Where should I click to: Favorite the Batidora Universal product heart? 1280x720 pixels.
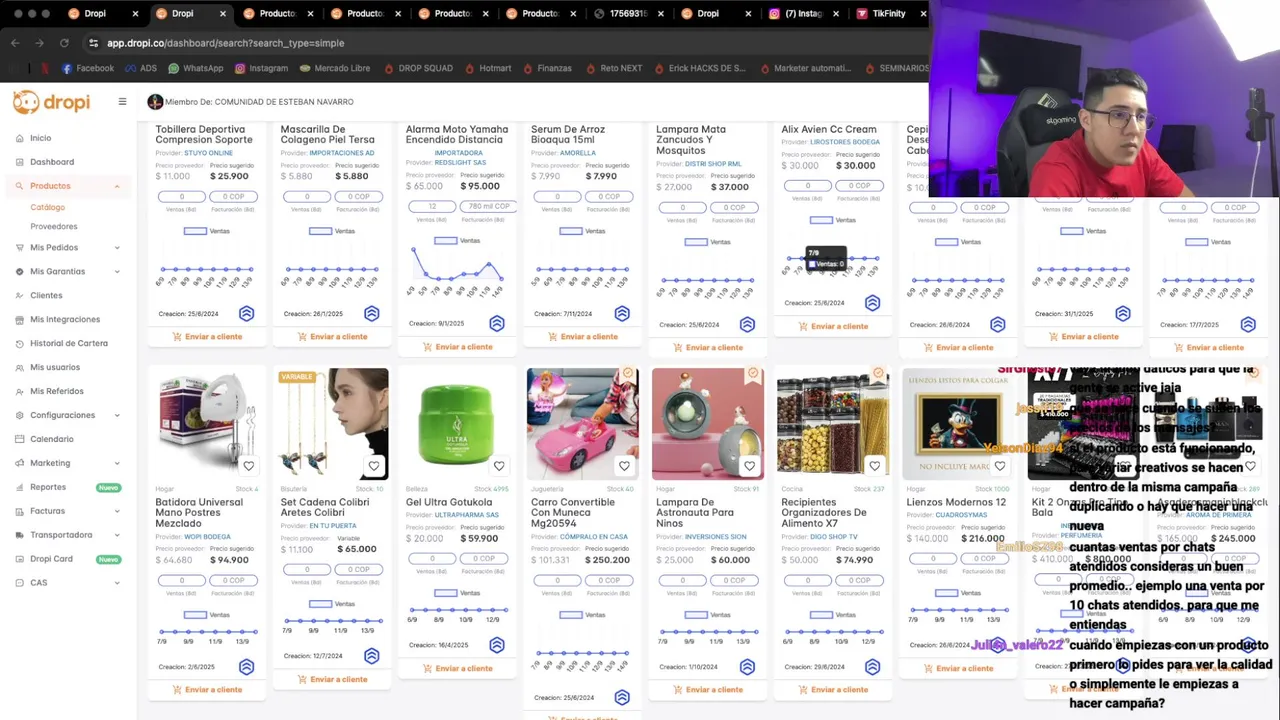click(249, 466)
